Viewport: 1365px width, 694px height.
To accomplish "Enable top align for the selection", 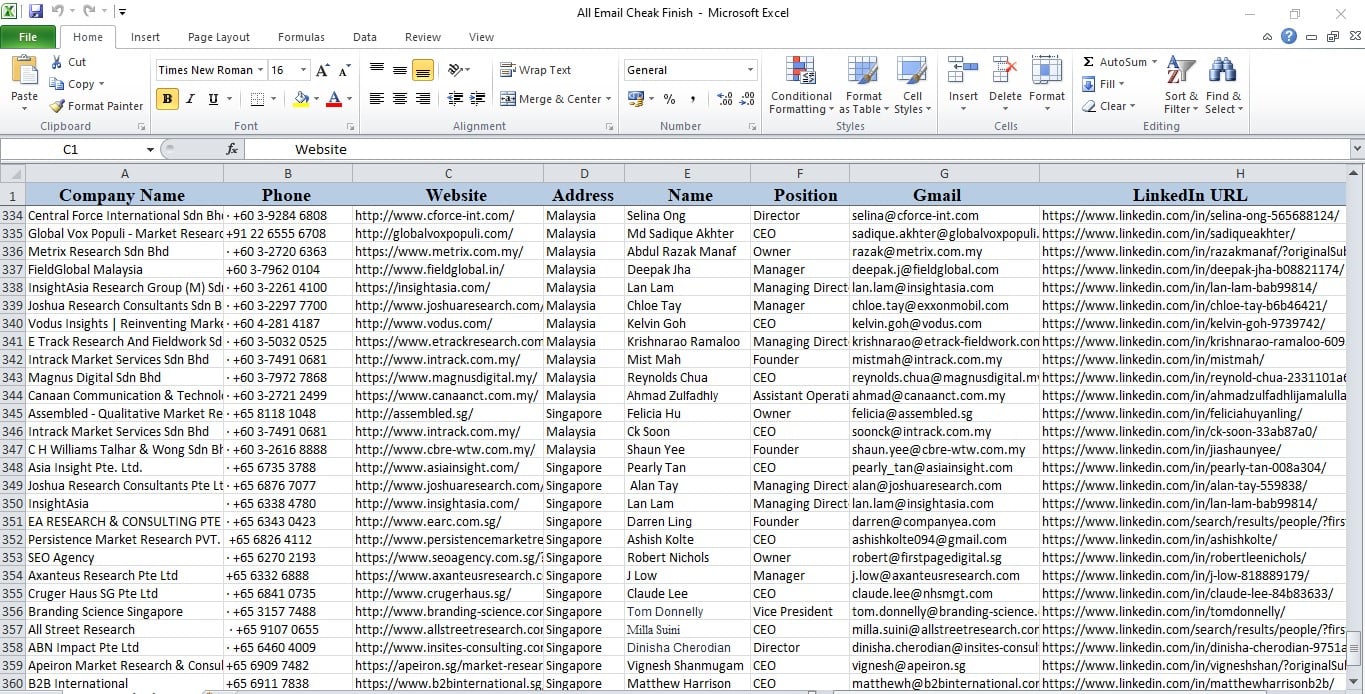I will (x=376, y=68).
